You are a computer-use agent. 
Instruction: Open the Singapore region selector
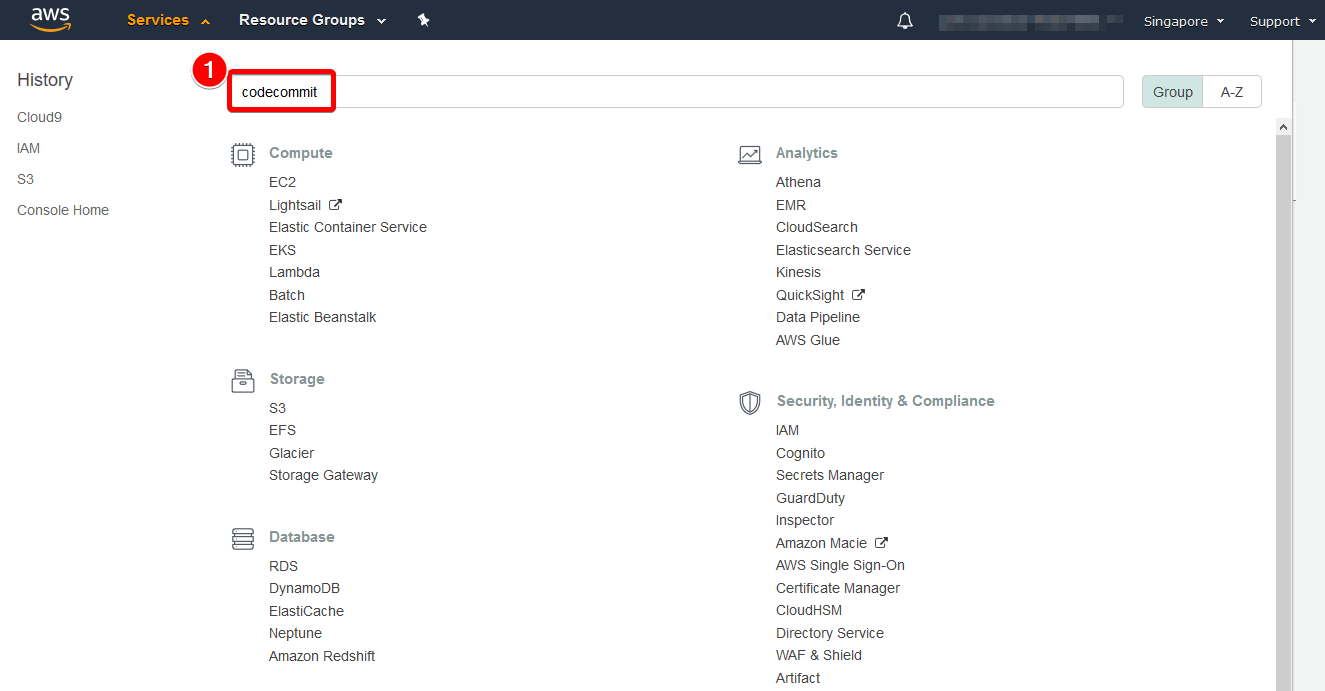1184,21
